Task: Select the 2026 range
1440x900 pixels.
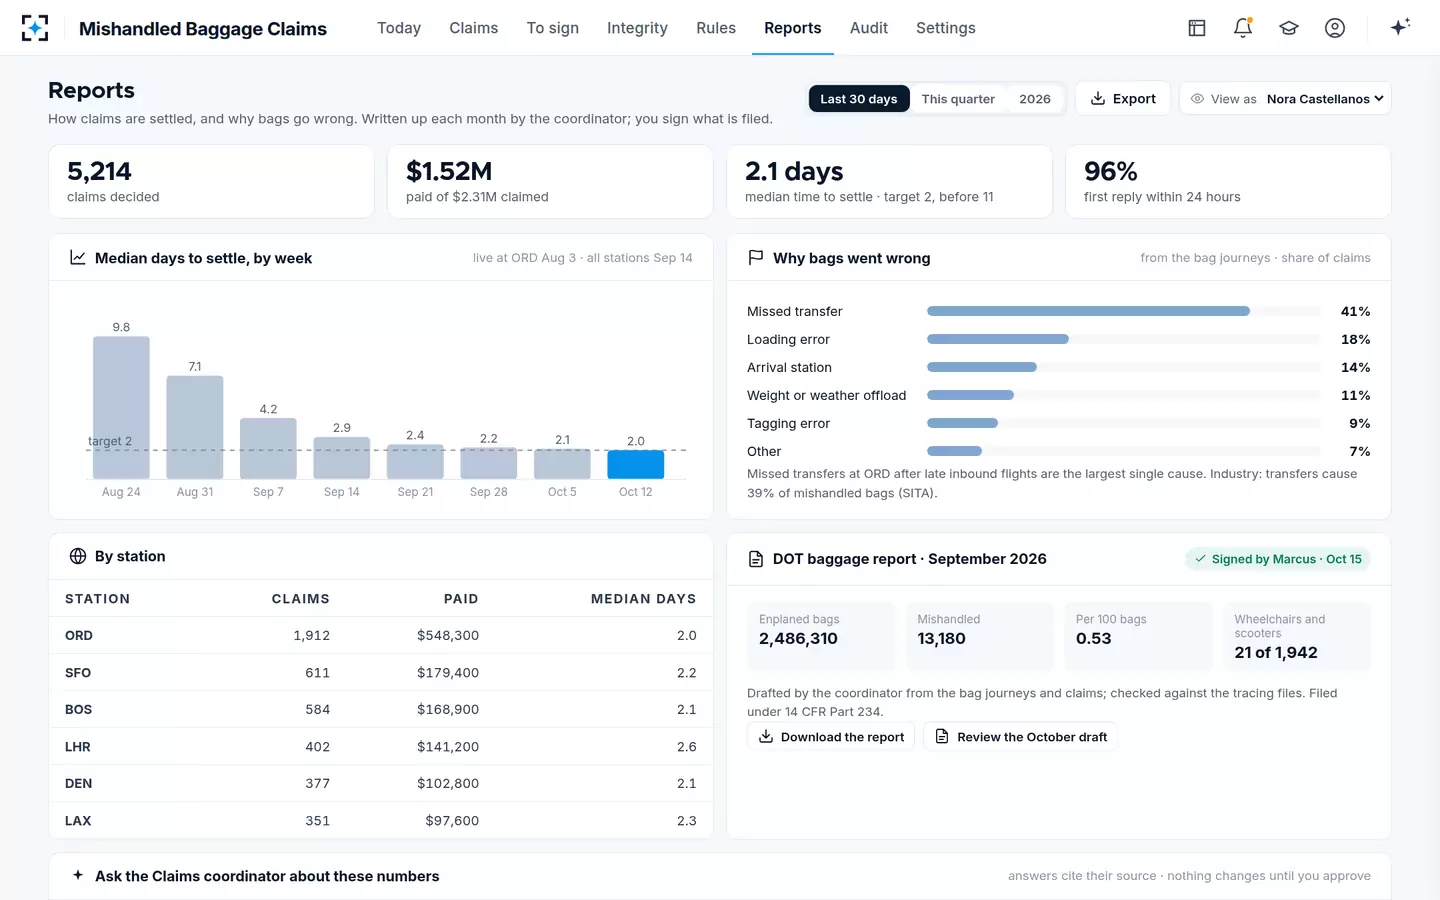Action: [x=1035, y=99]
